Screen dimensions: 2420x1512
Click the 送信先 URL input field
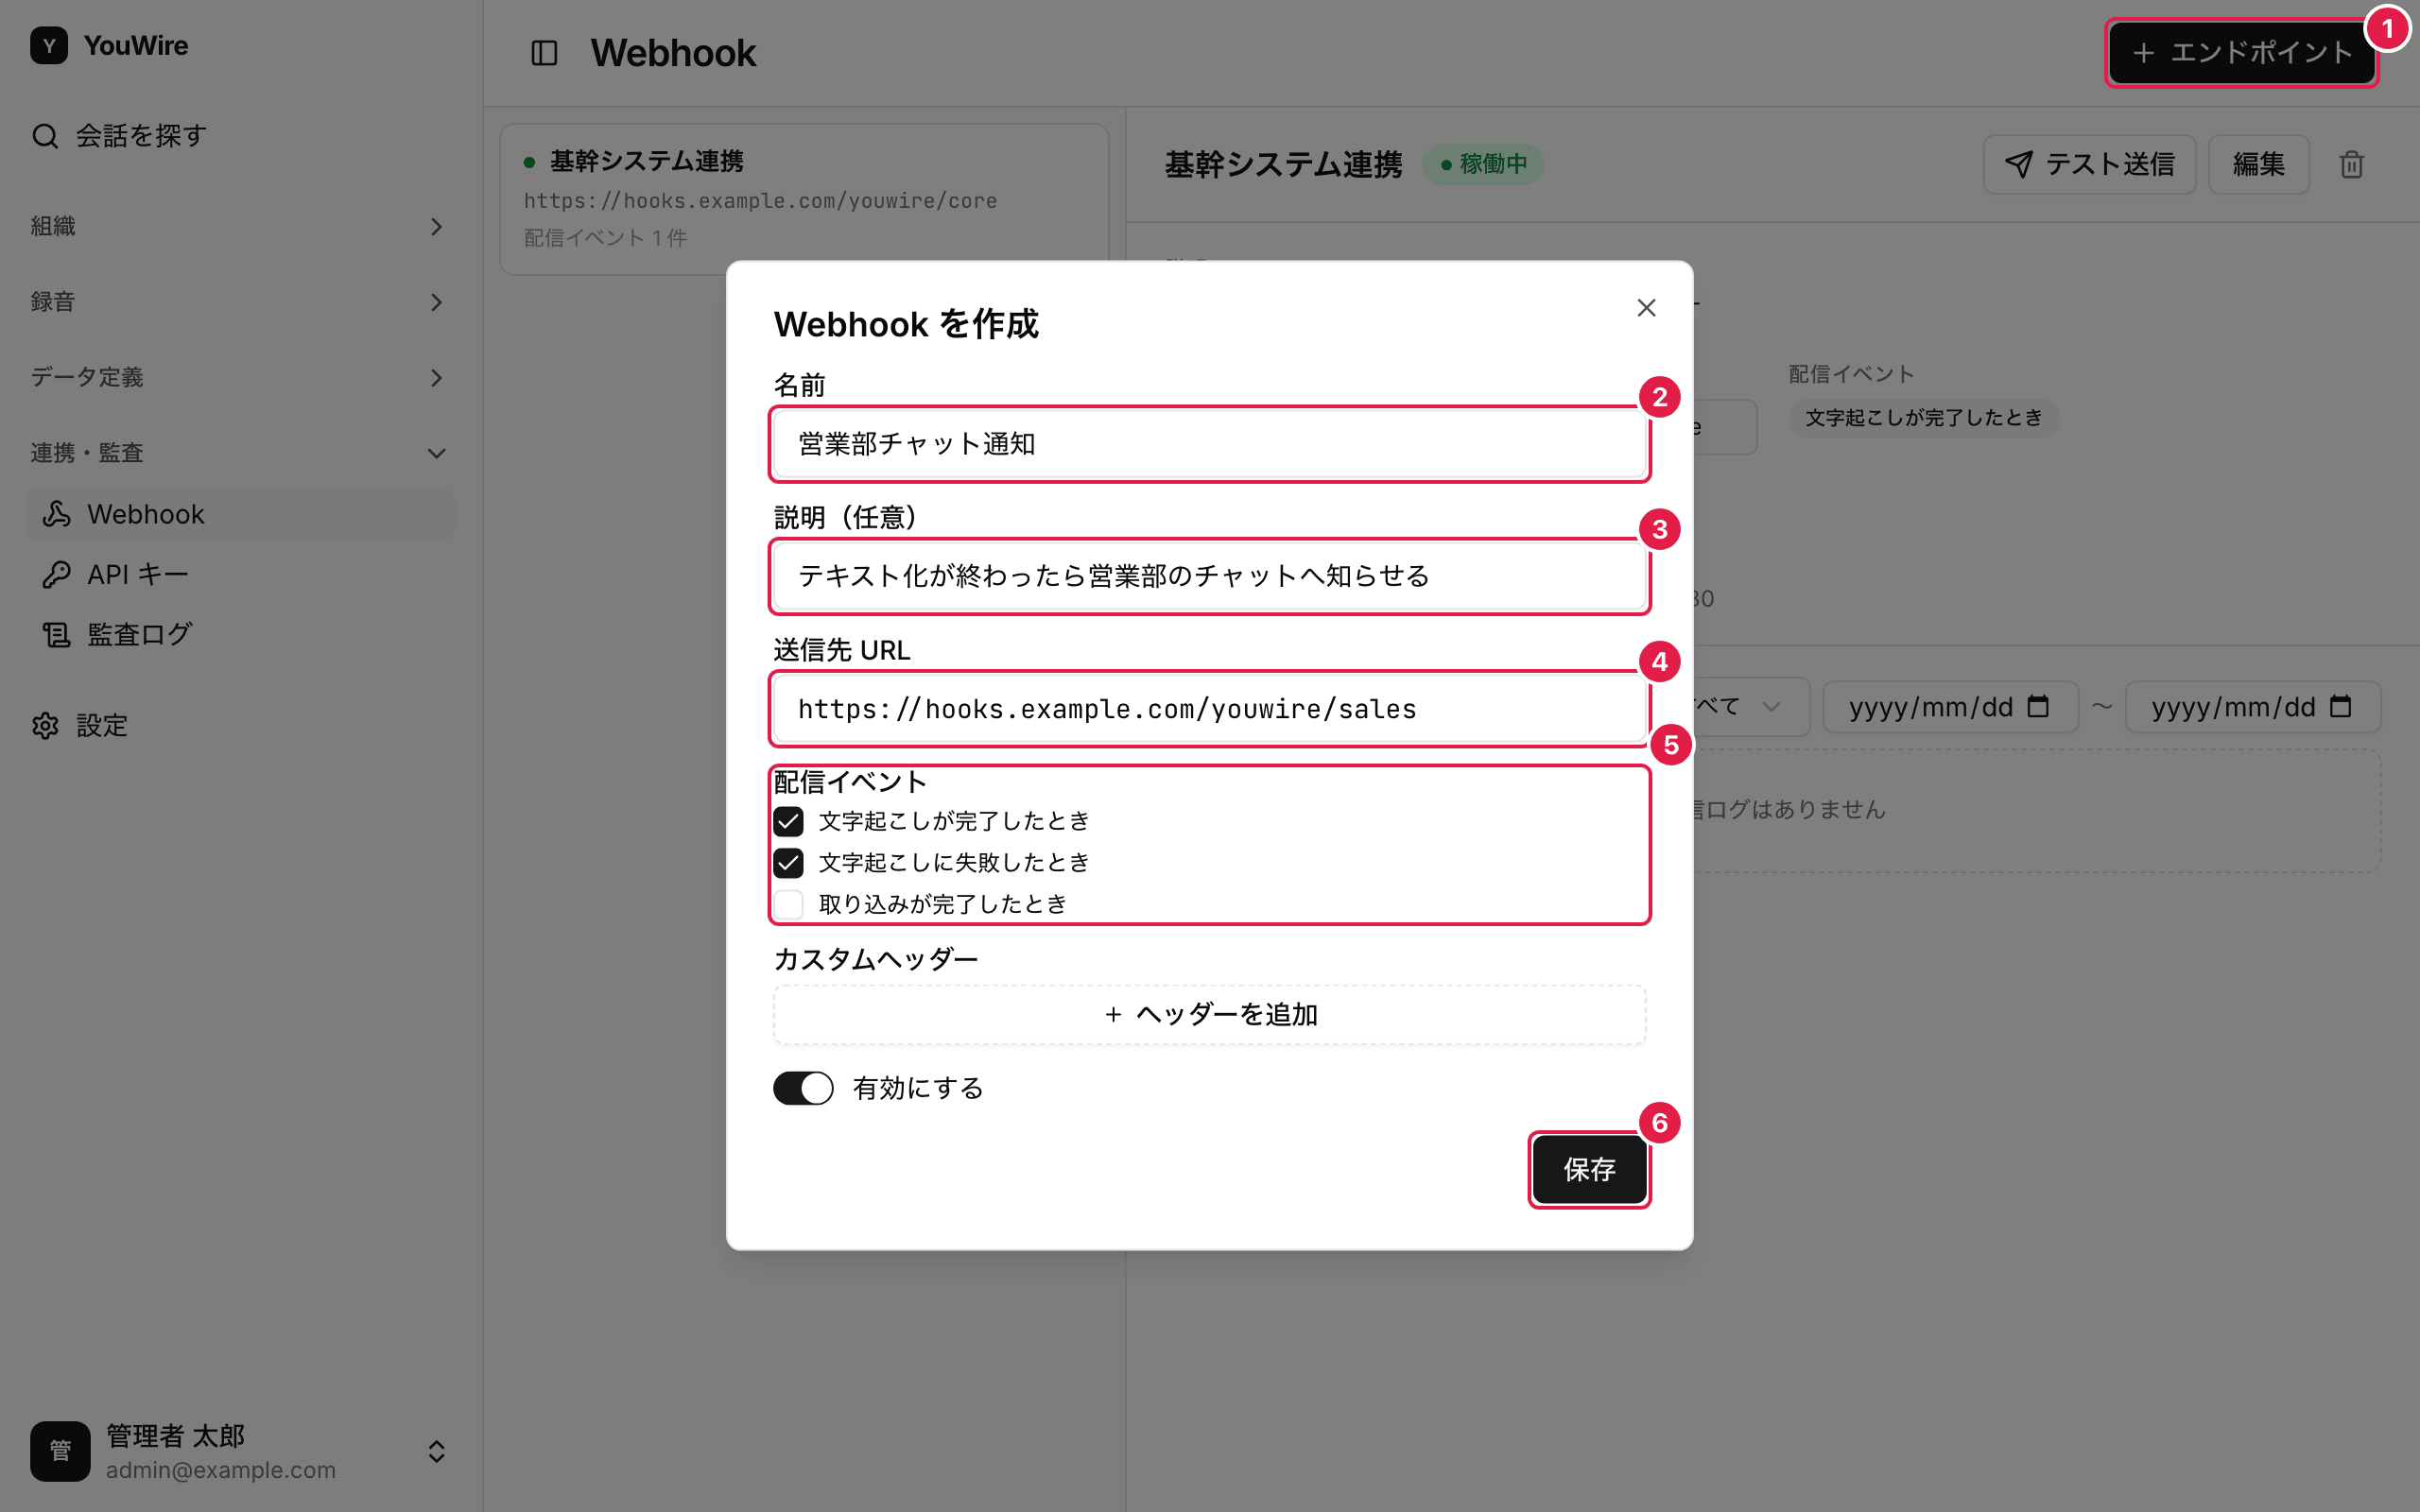pos(1209,709)
